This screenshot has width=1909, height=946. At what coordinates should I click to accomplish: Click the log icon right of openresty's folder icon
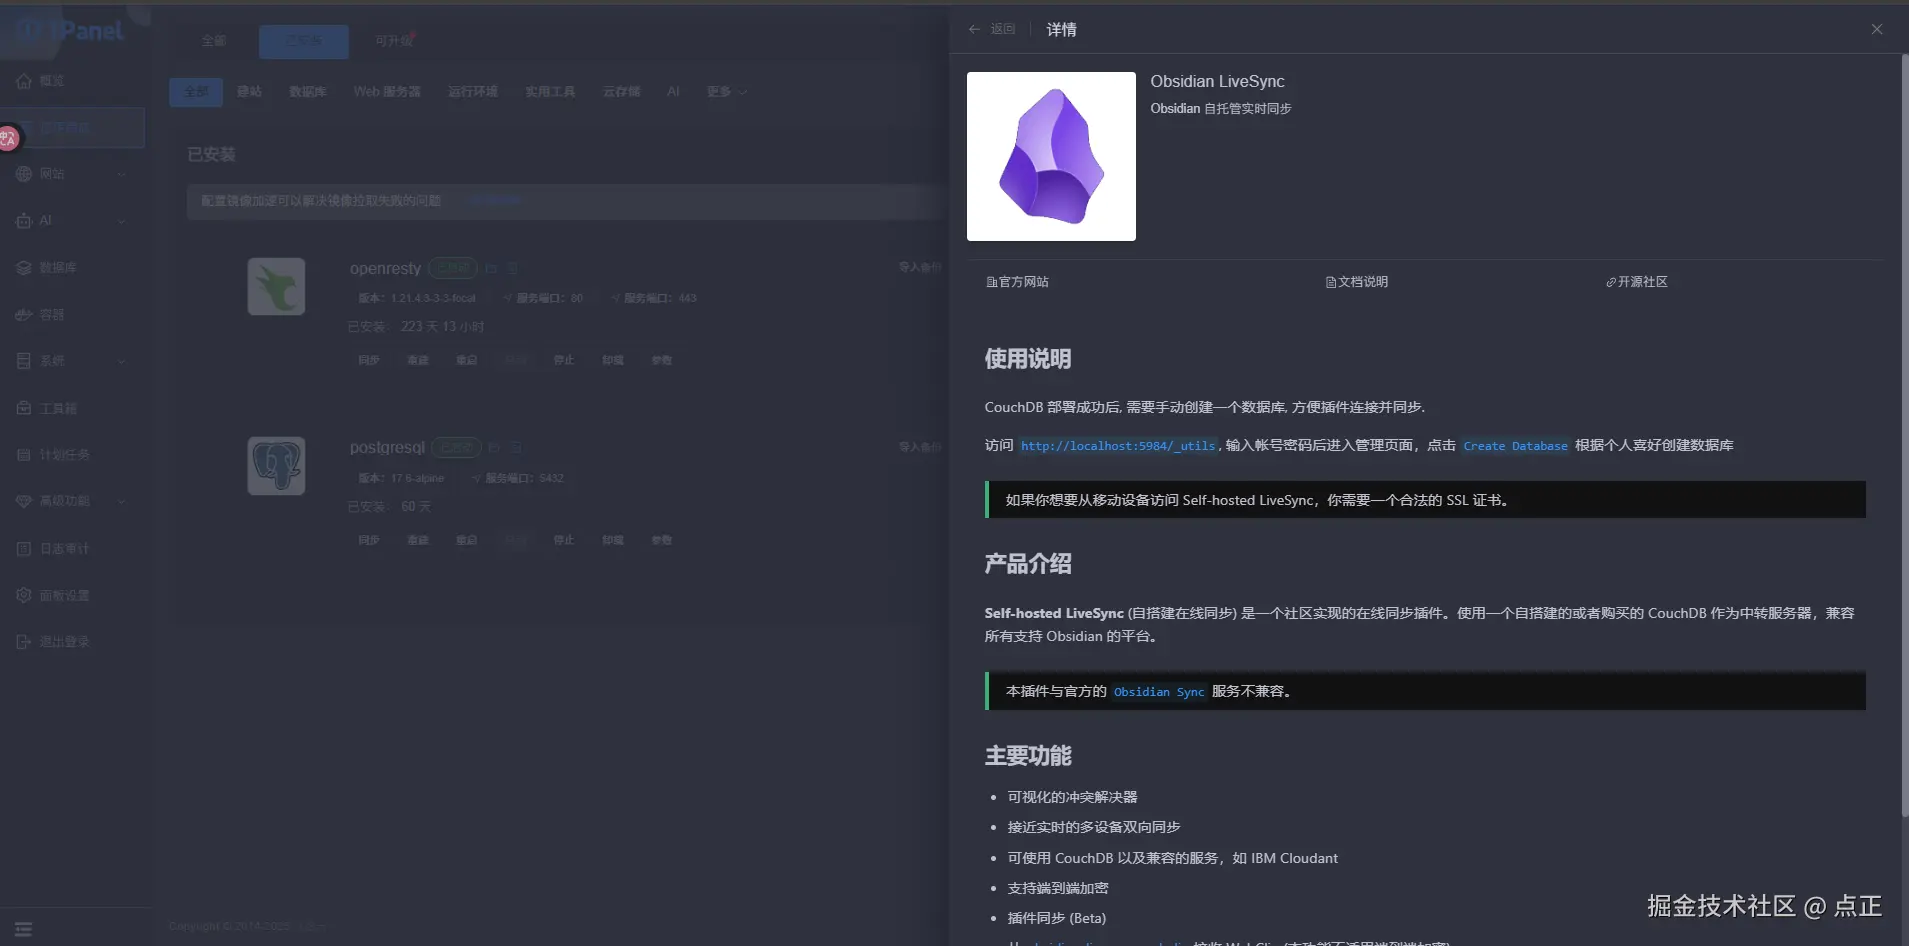513,269
